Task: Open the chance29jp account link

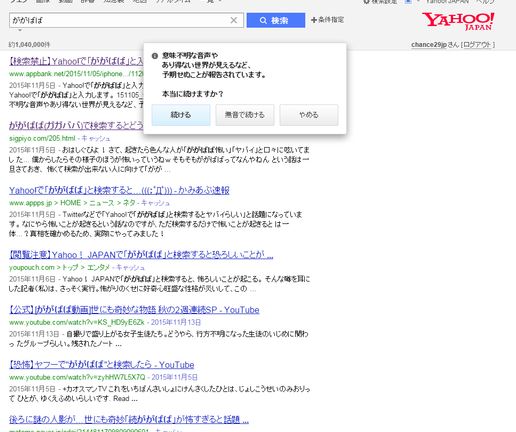Action: (429, 45)
